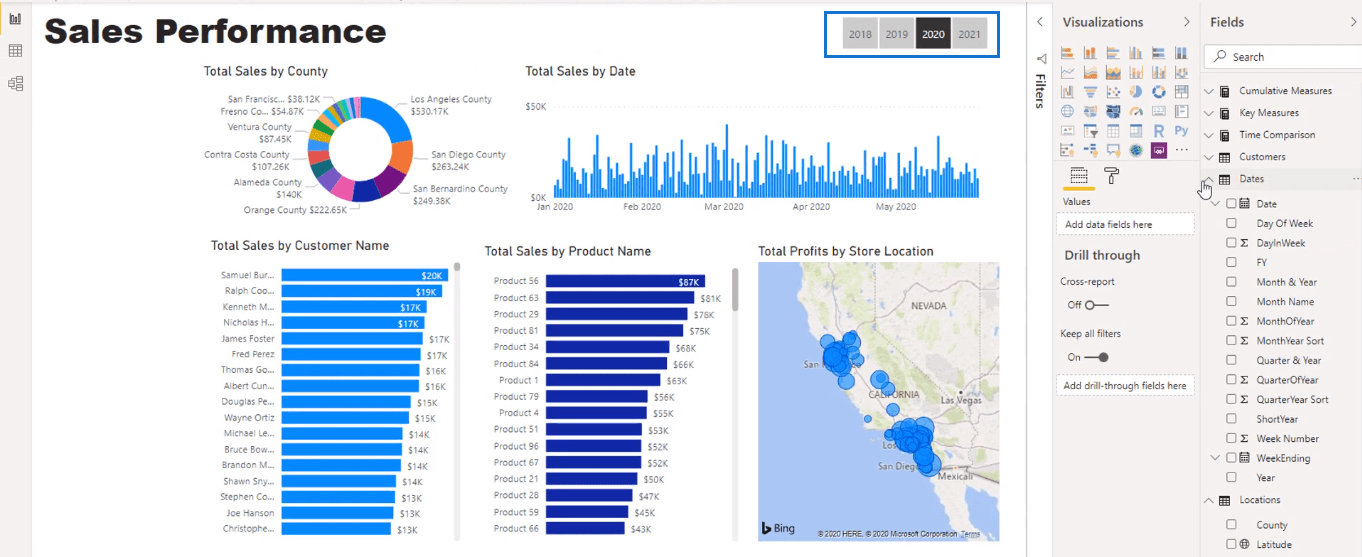Select 2018 in the year slicer
The height and width of the screenshot is (557, 1362).
pos(859,34)
